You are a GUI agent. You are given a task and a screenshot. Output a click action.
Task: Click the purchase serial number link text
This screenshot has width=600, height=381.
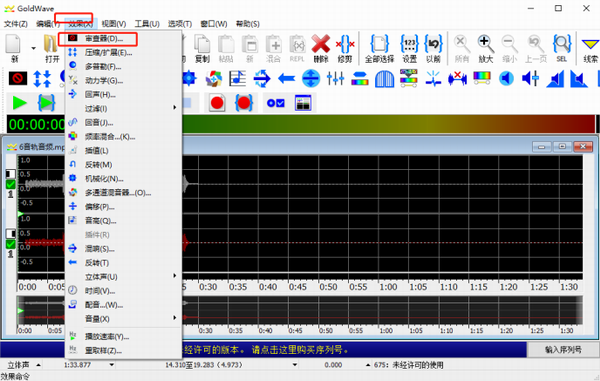coord(299,350)
